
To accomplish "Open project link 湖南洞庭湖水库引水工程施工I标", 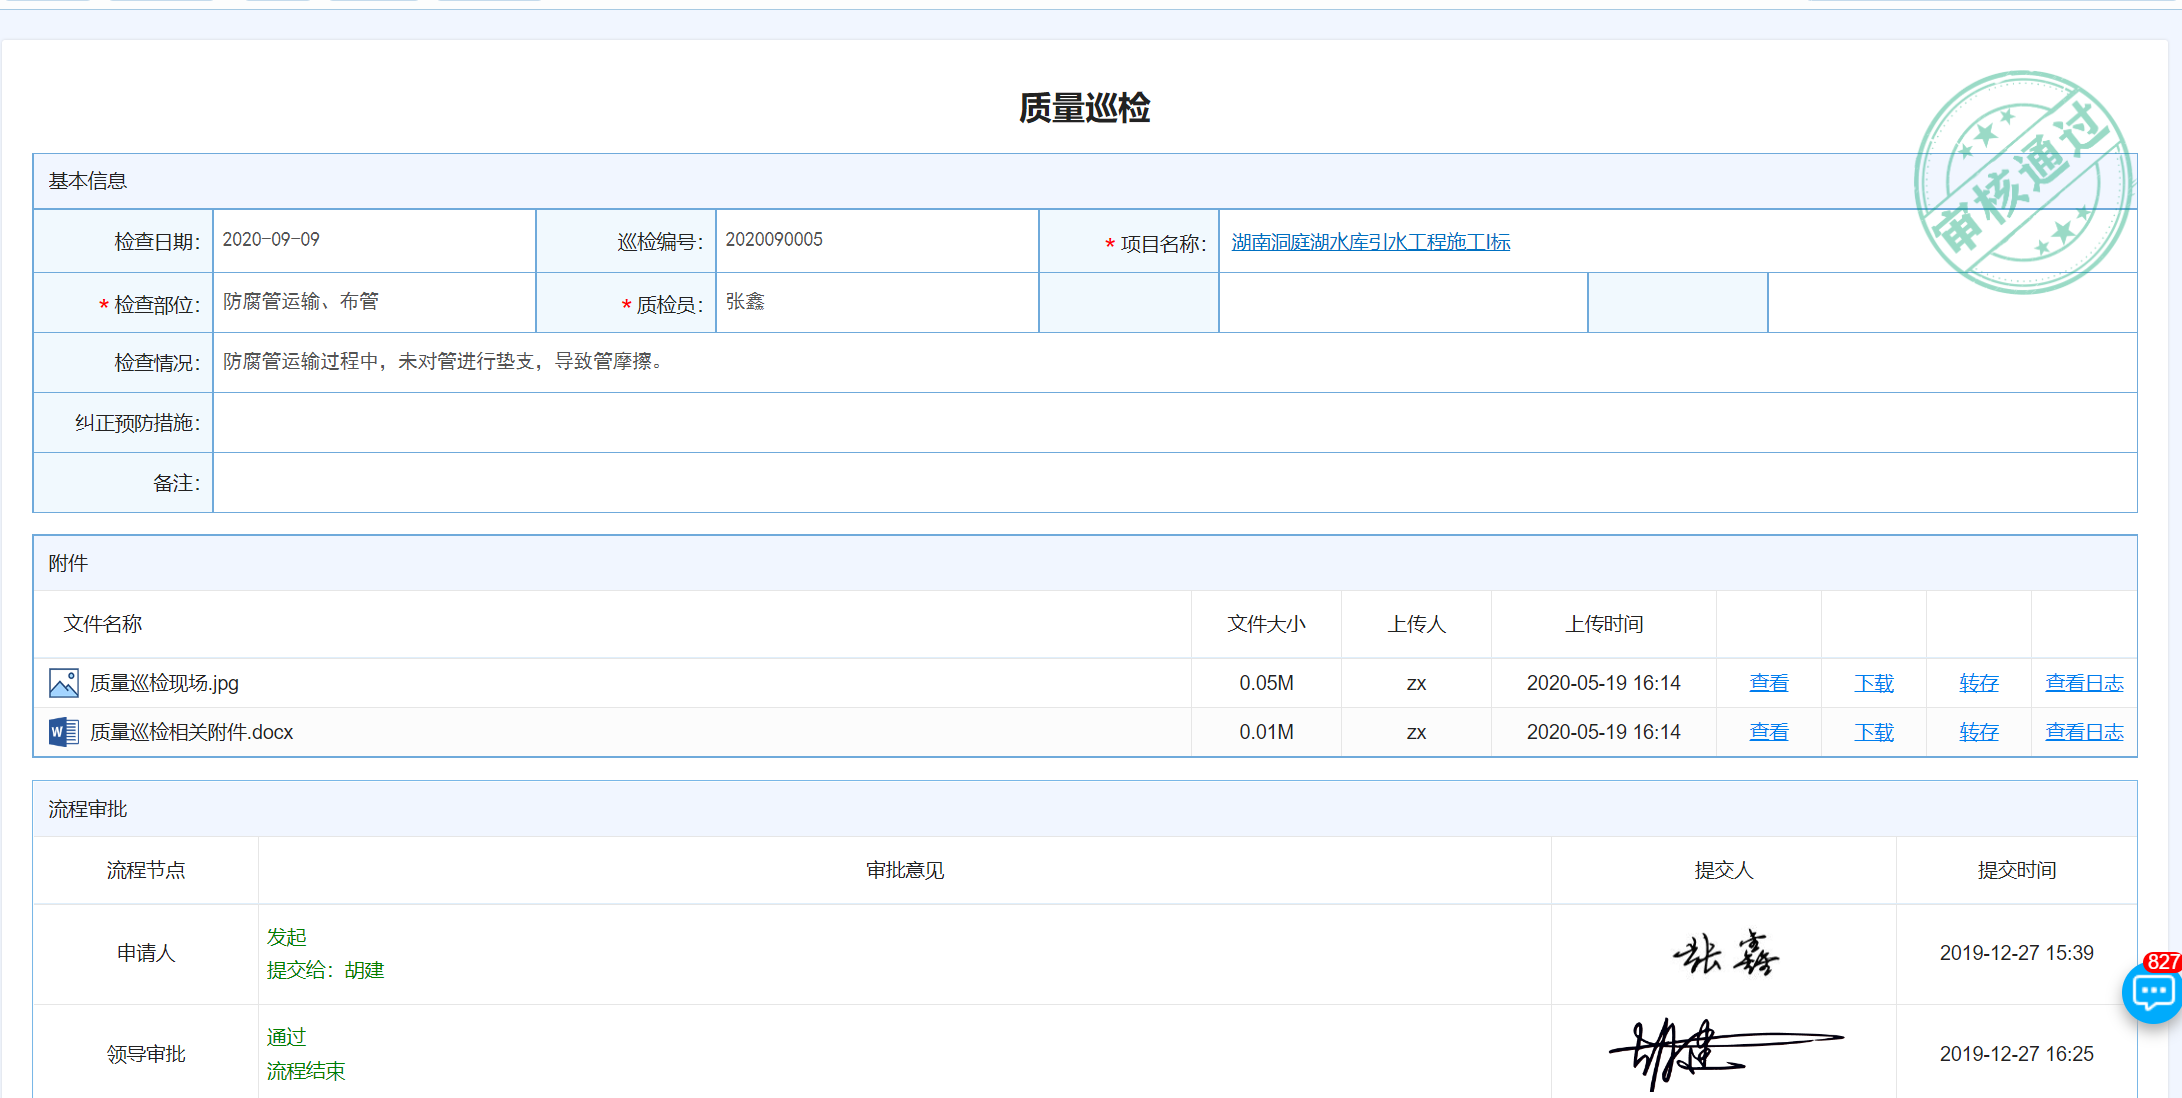I will (x=1370, y=242).
